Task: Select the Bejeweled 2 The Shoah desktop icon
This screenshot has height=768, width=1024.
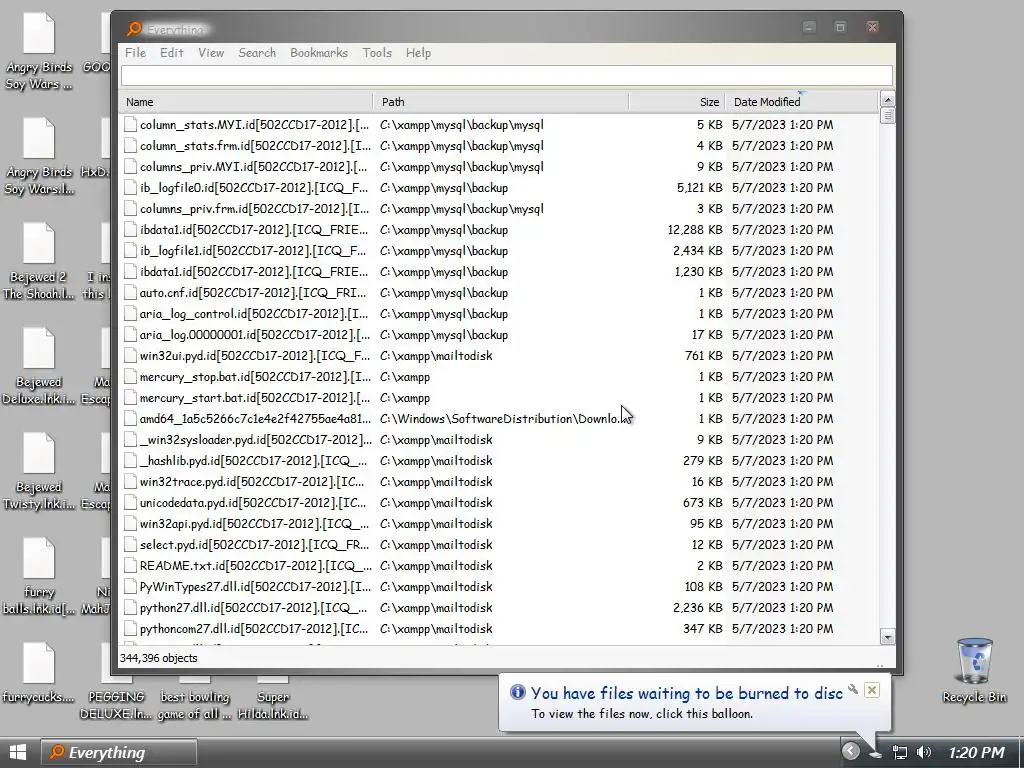Action: pos(39,261)
